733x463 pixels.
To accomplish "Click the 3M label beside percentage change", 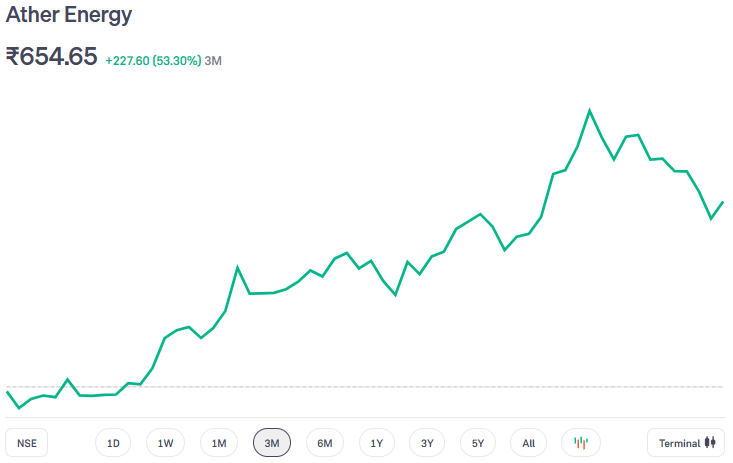I will [x=213, y=60].
